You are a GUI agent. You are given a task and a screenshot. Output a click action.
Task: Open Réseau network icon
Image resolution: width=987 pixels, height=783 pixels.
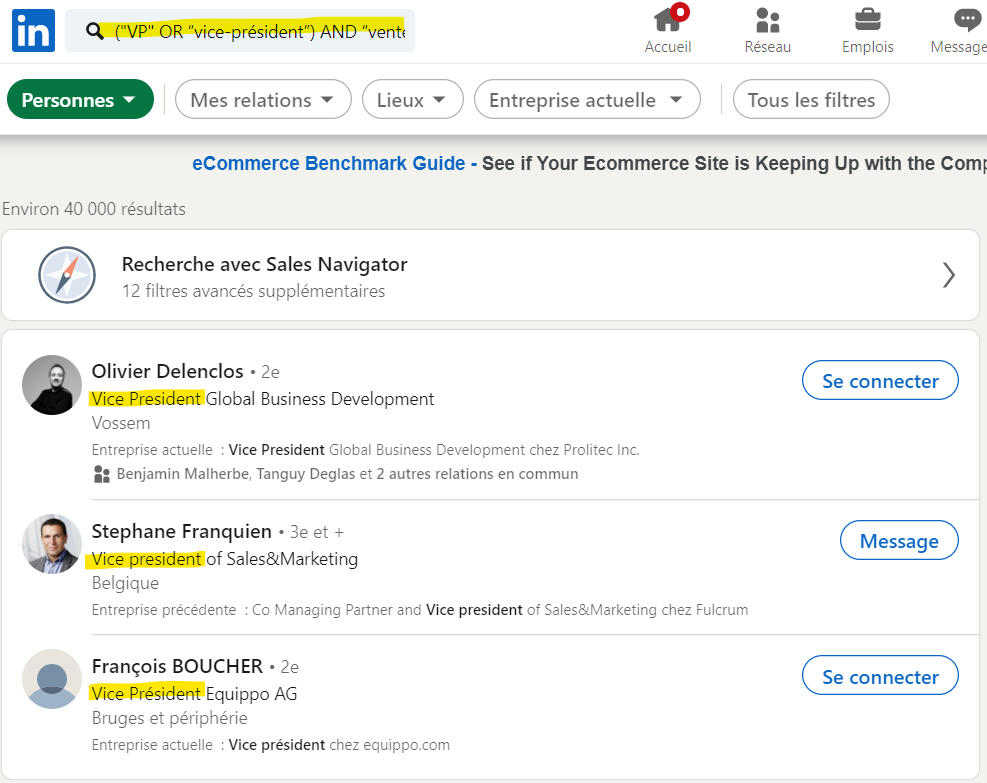[767, 20]
